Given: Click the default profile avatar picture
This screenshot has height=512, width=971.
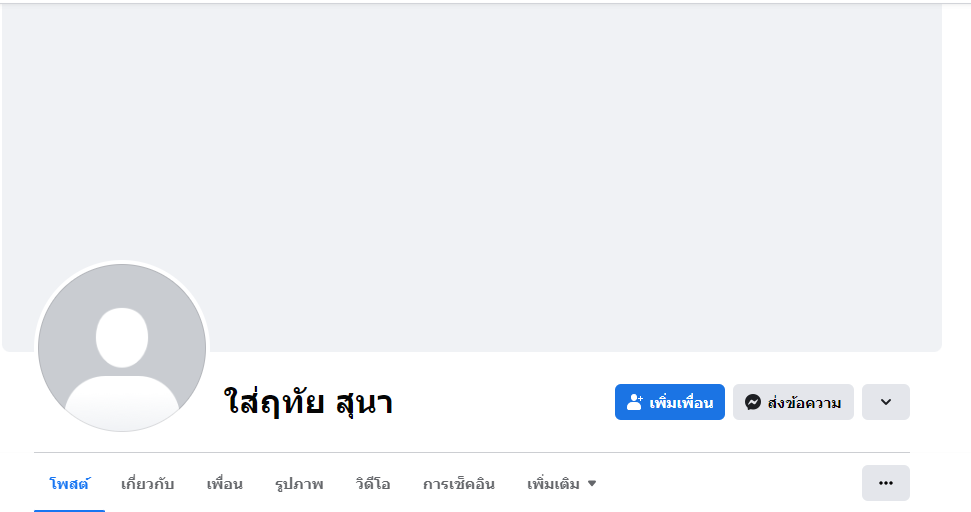Looking at the screenshot, I should 122,348.
